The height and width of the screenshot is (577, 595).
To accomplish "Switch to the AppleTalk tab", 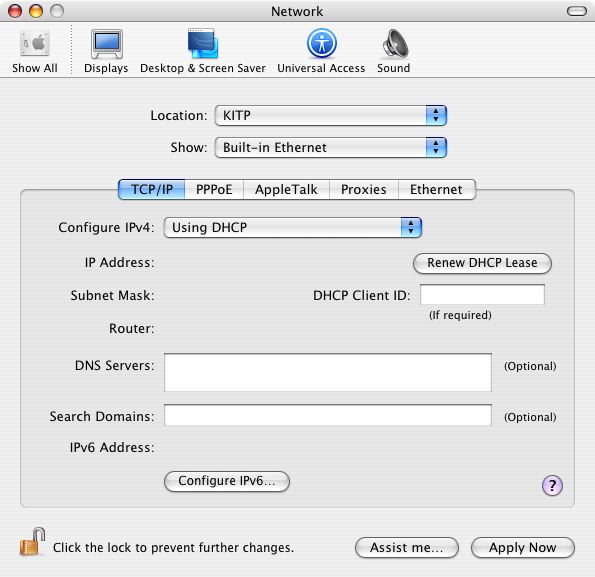I will point(286,190).
